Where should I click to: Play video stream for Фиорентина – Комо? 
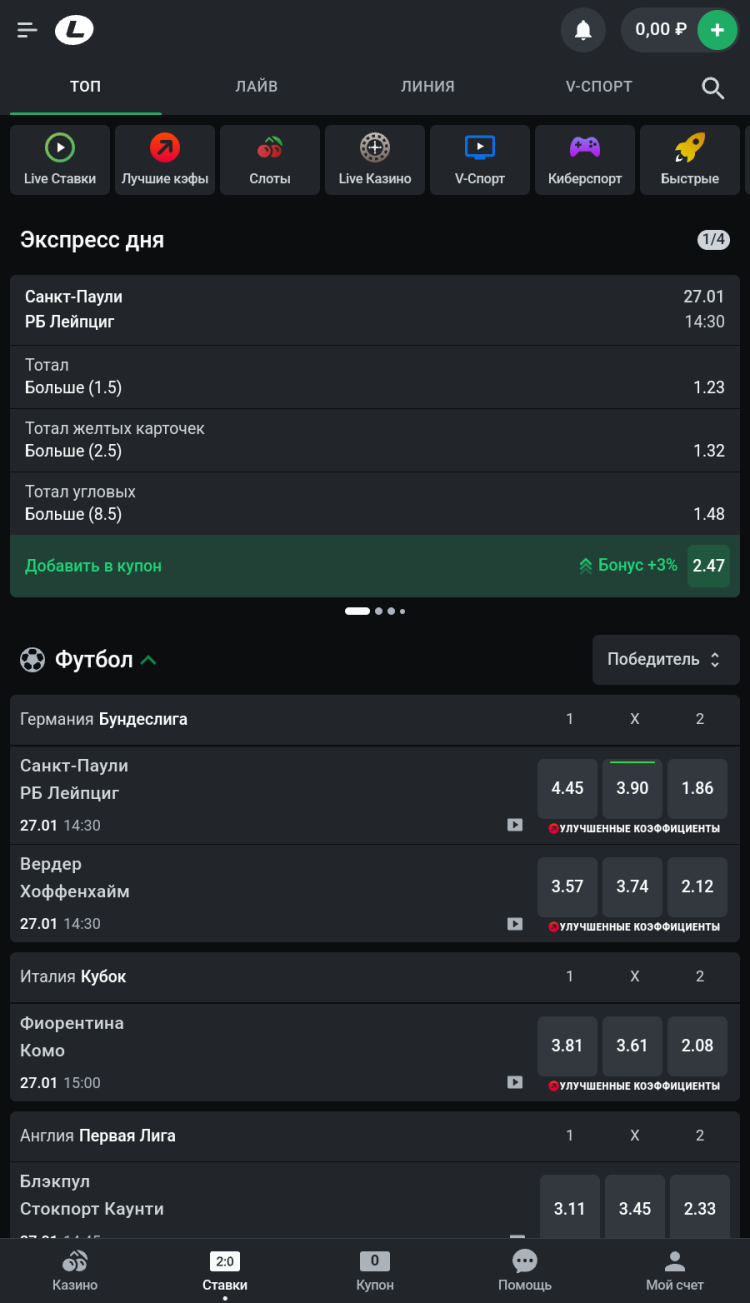click(515, 1082)
